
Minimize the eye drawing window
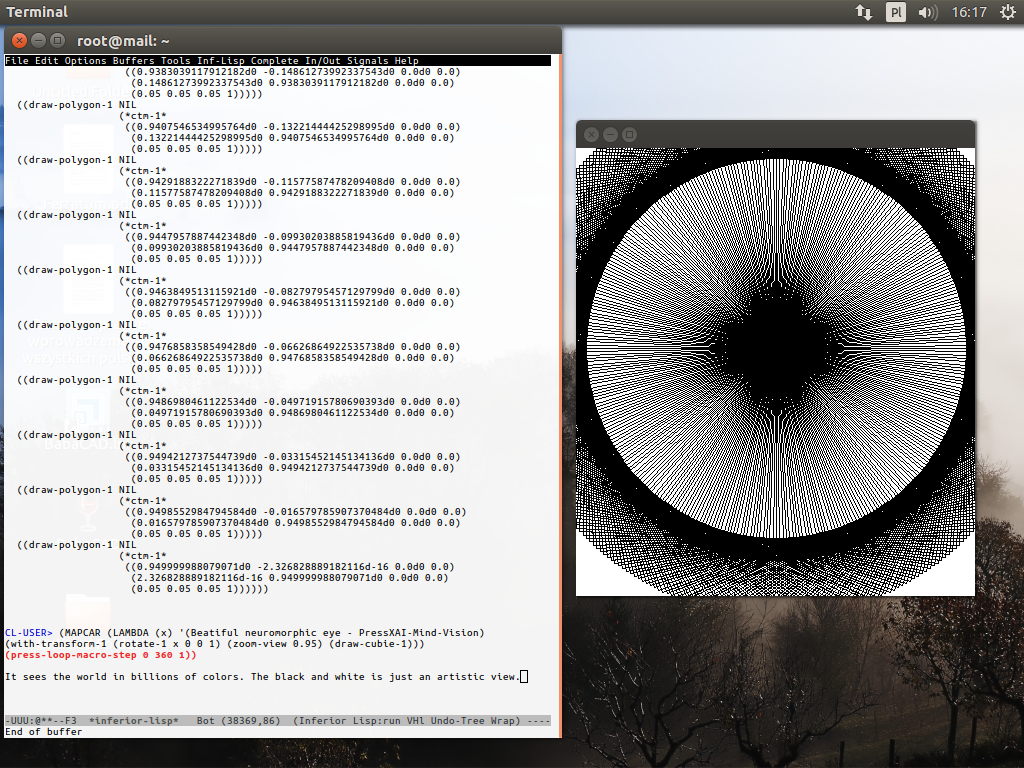611,135
